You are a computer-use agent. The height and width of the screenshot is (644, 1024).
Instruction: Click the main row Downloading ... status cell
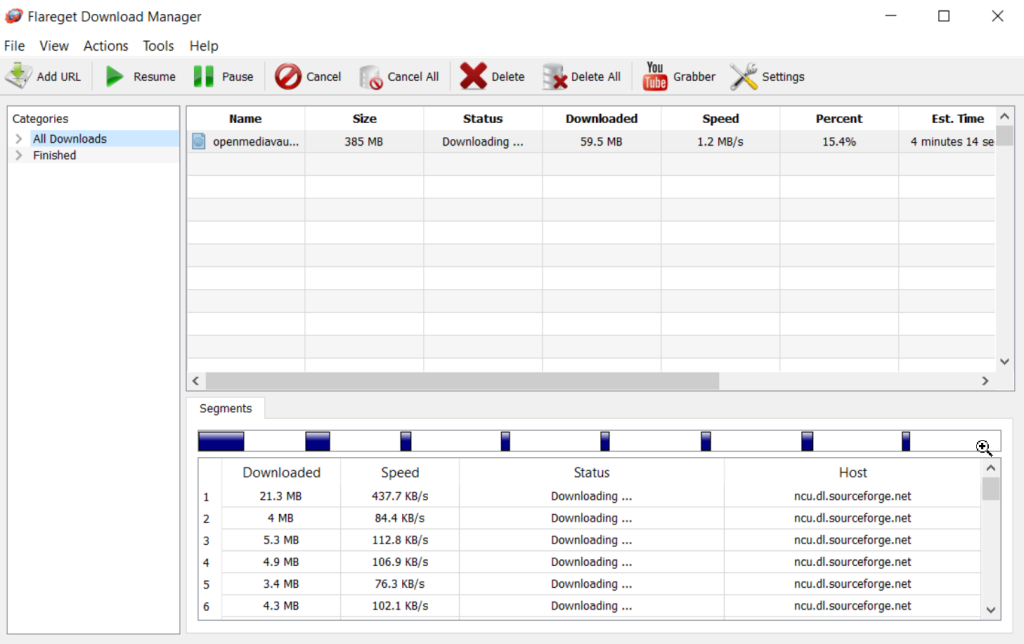[x=483, y=142]
